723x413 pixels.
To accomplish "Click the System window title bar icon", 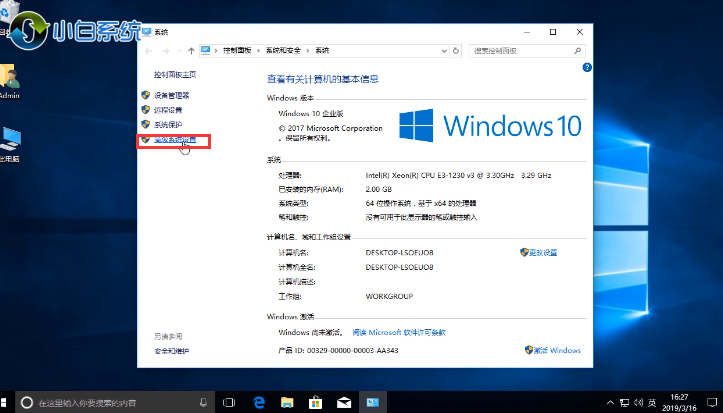I will pyautogui.click(x=147, y=32).
